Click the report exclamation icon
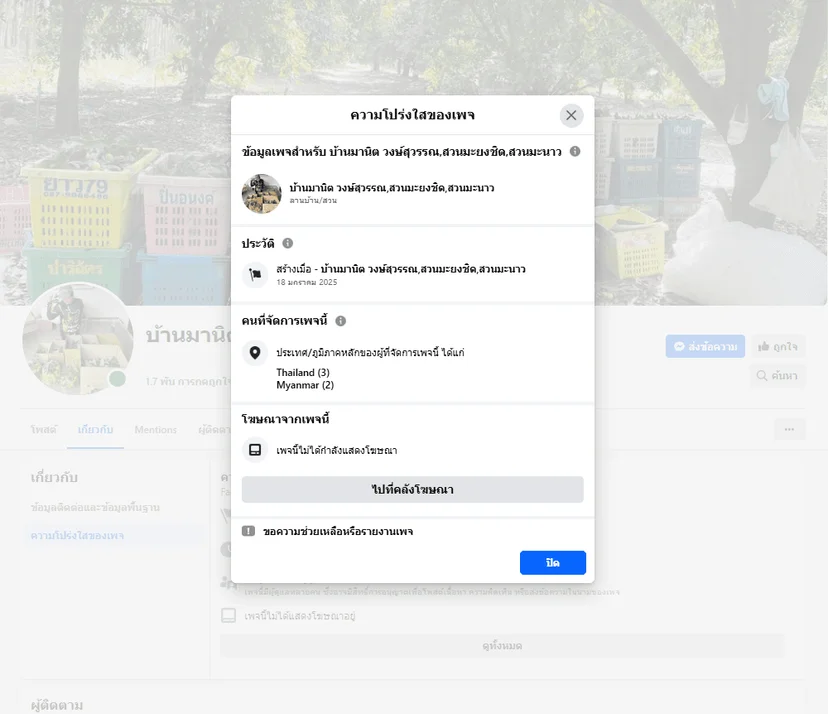 pyautogui.click(x=248, y=531)
